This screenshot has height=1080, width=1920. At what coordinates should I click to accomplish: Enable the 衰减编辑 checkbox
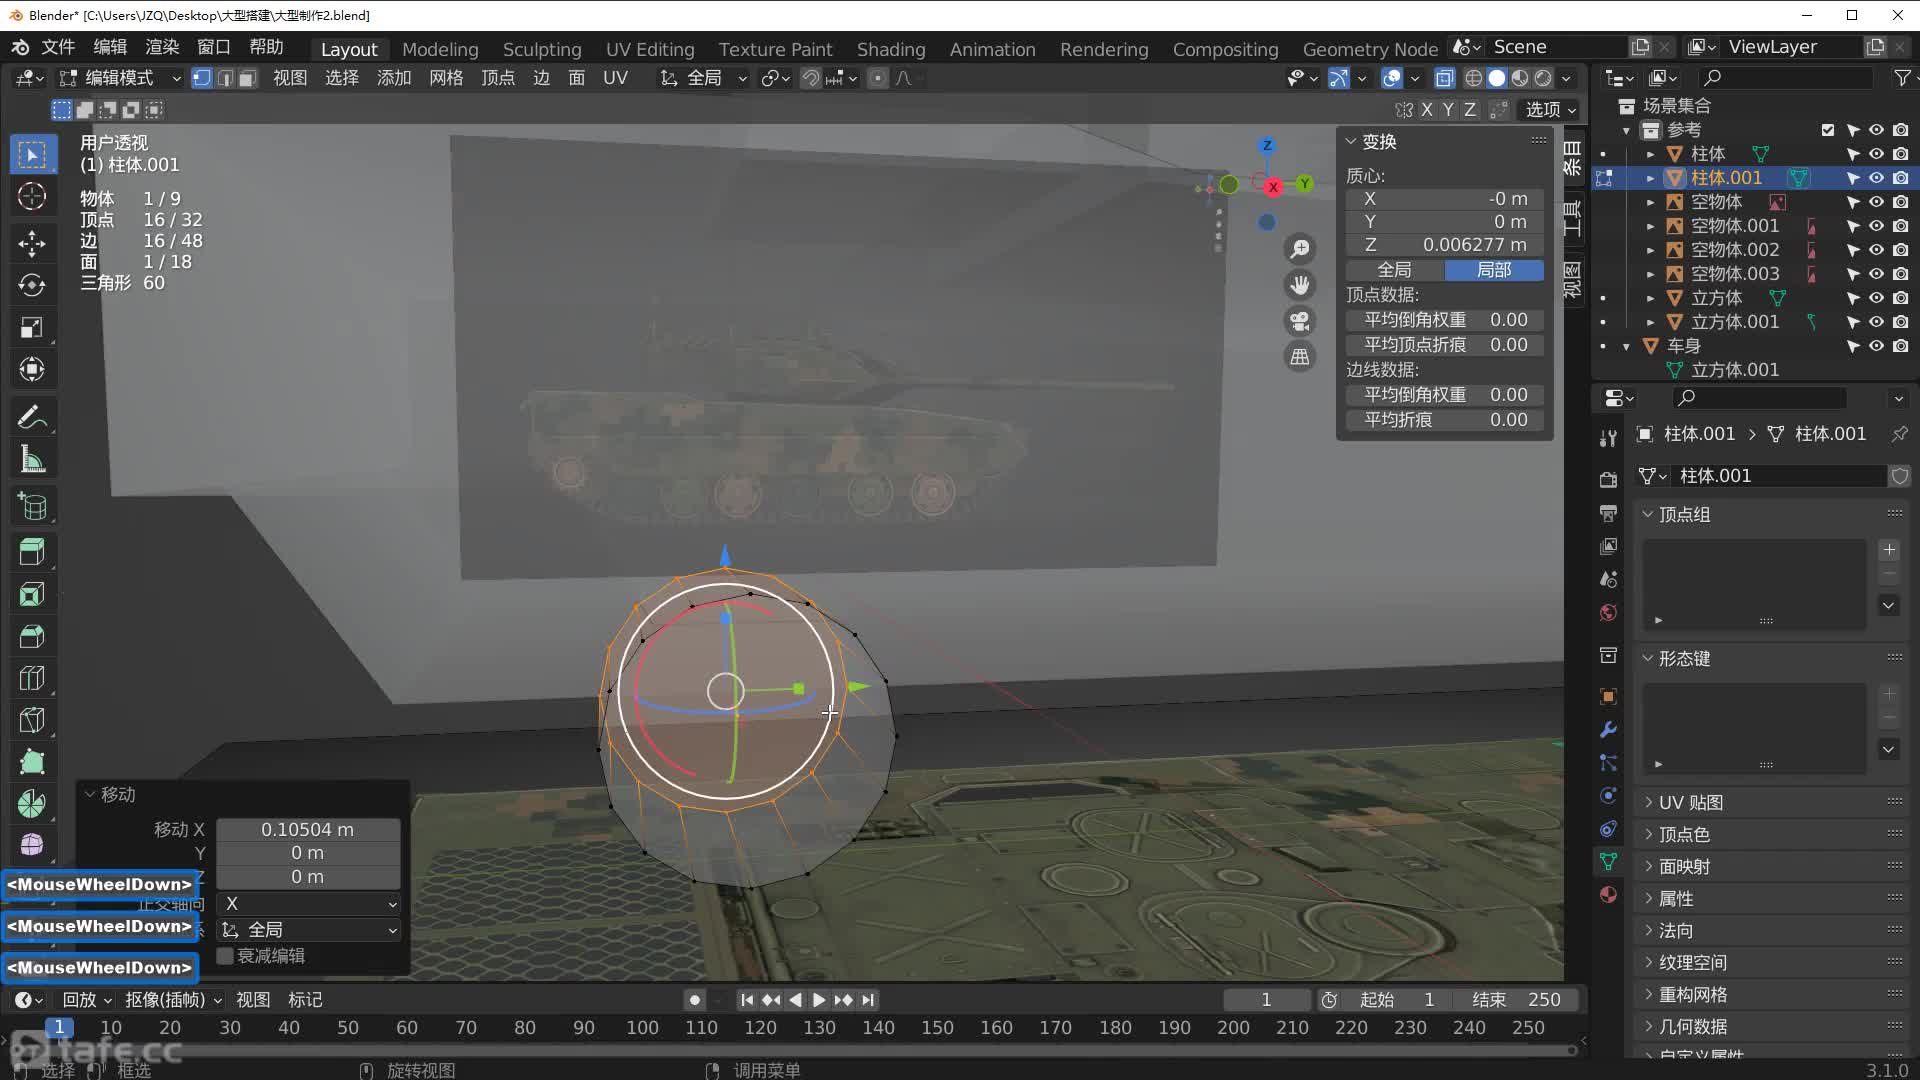pyautogui.click(x=226, y=956)
